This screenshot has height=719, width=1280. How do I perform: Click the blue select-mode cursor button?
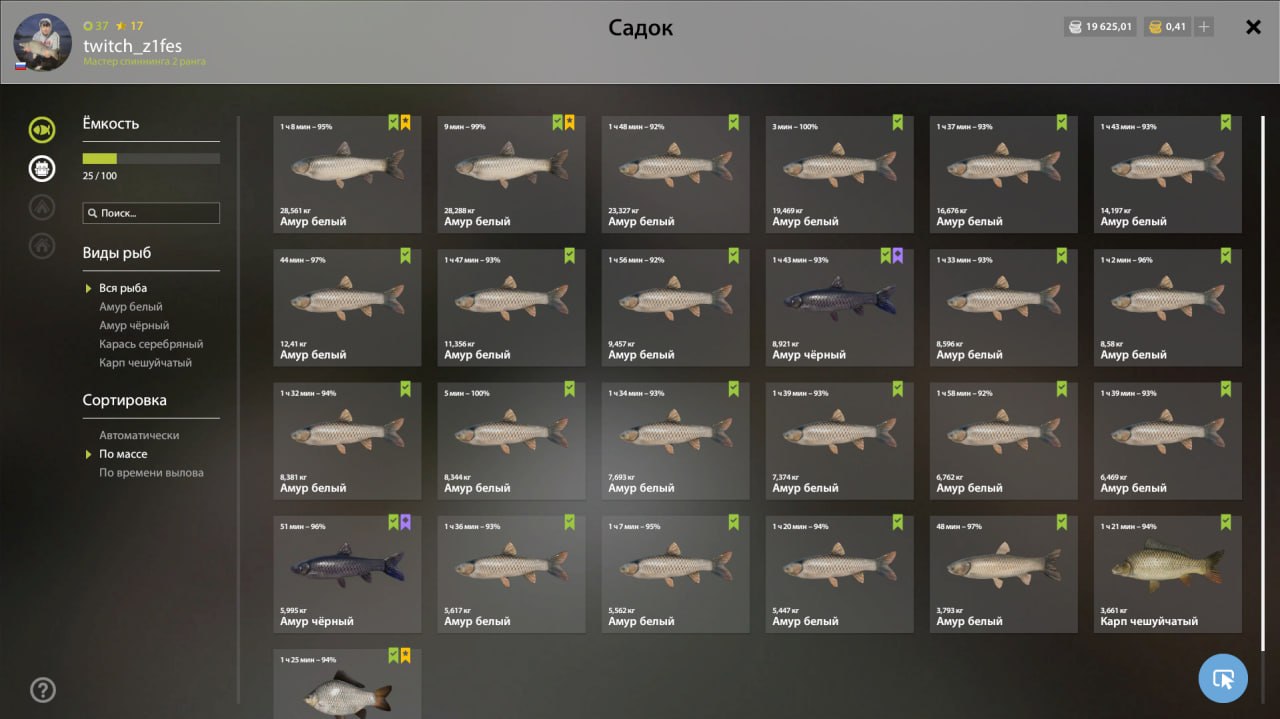1223,679
